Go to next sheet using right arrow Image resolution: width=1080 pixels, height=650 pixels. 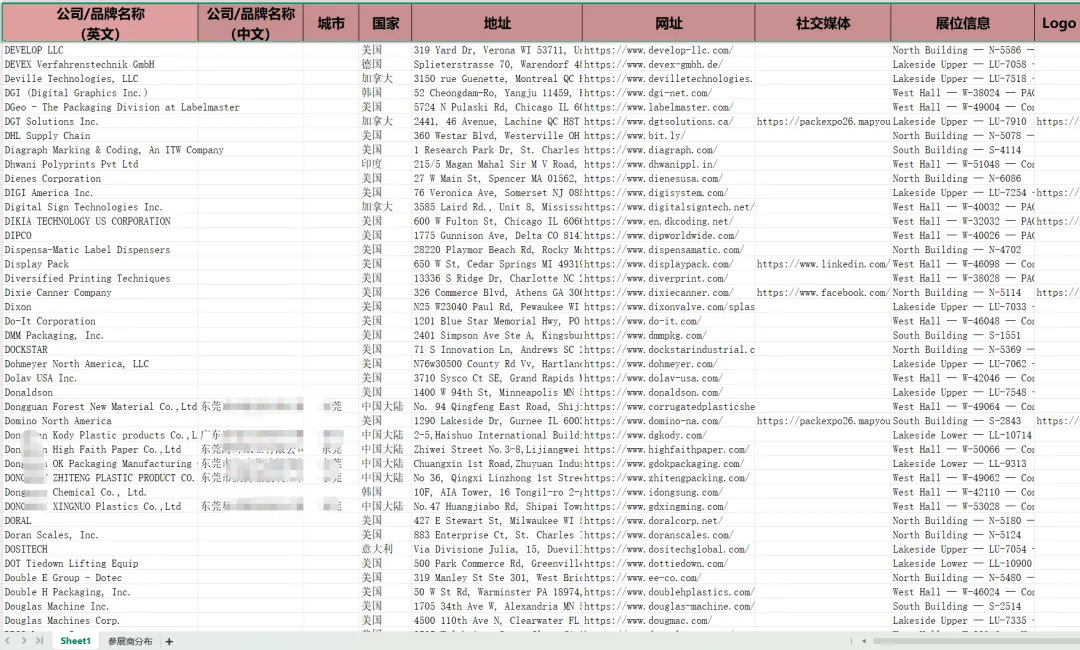click(x=24, y=640)
